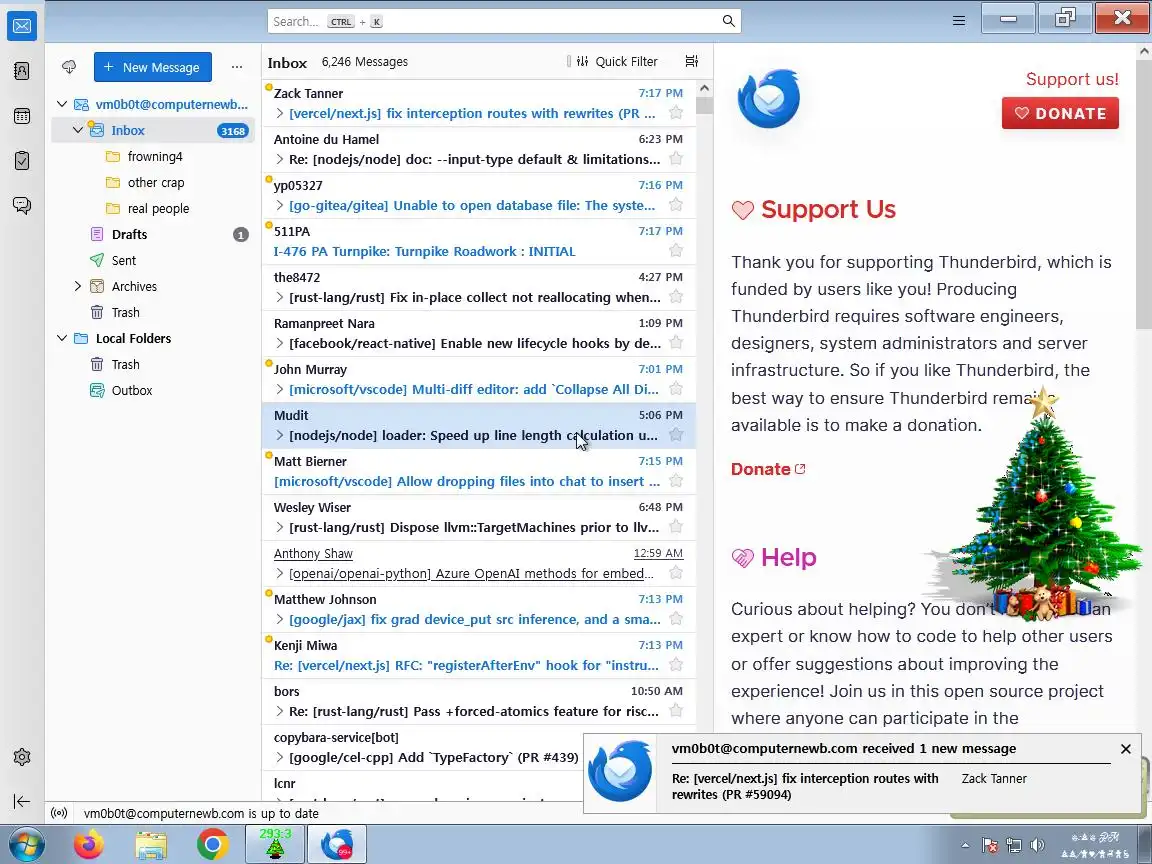1152x864 pixels.
Task: Open the other crap folder
Action: click(x=153, y=182)
